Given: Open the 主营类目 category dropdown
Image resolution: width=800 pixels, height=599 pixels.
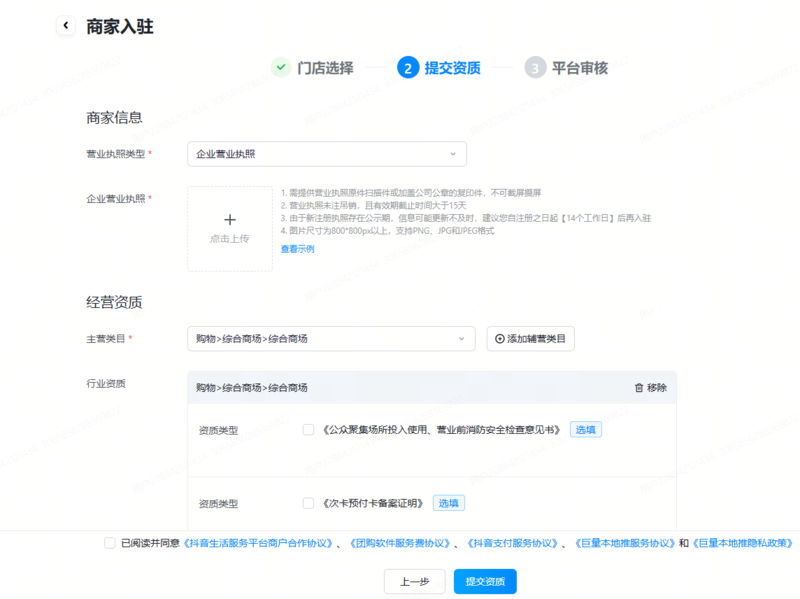Looking at the screenshot, I should coord(330,338).
